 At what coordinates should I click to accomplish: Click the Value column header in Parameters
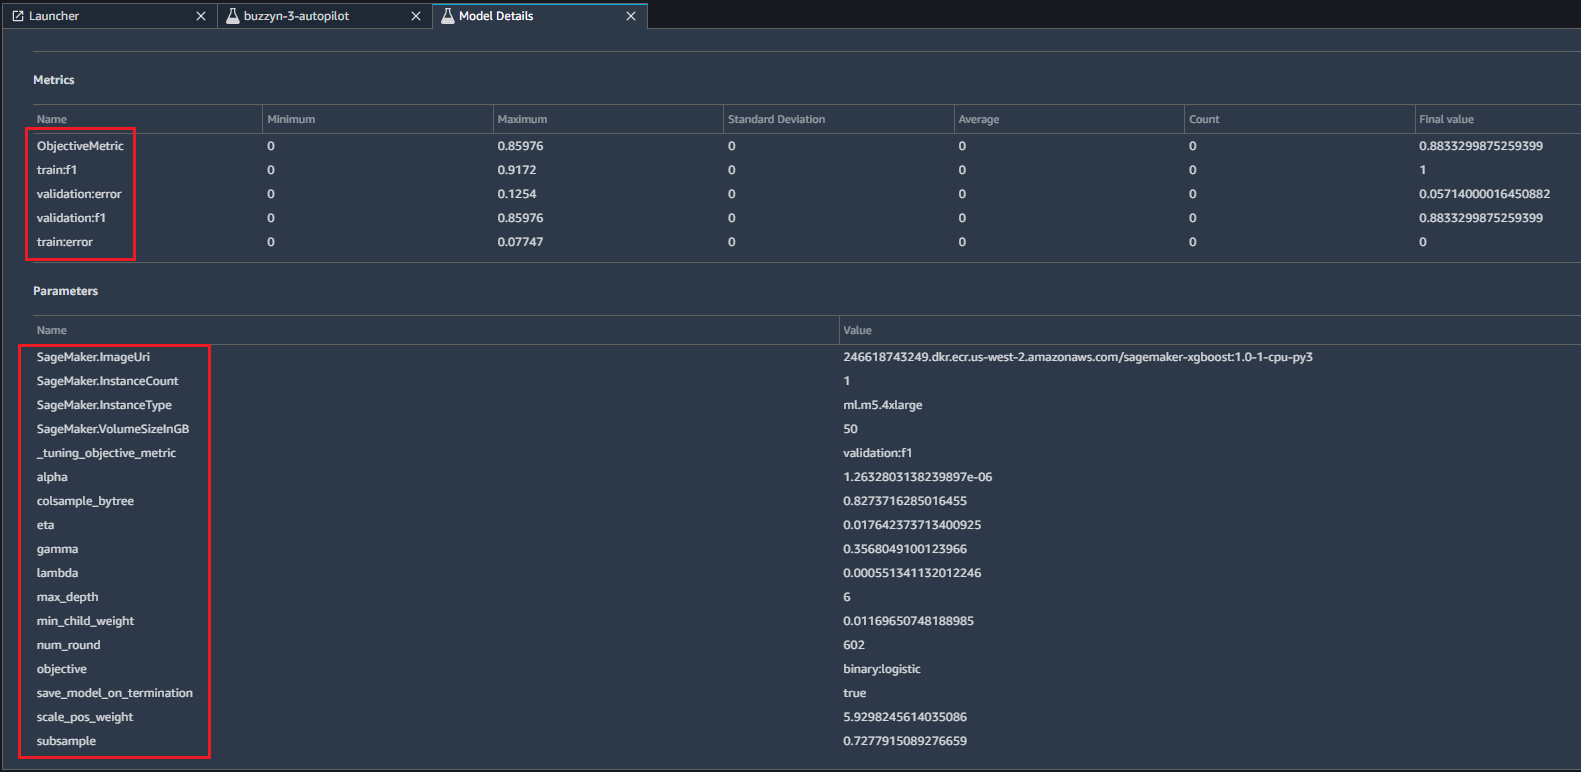click(857, 330)
